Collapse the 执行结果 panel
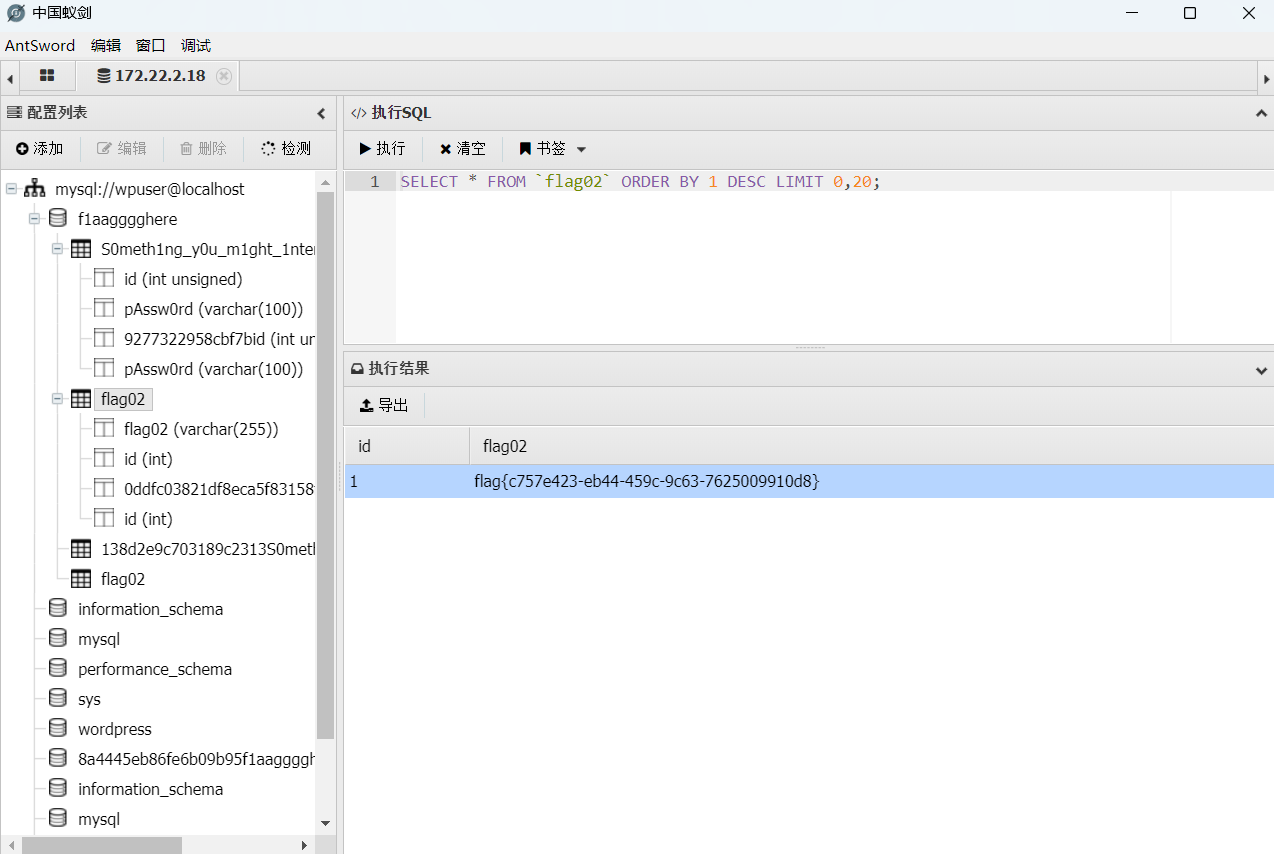Image resolution: width=1274 pixels, height=854 pixels. pyautogui.click(x=1261, y=369)
